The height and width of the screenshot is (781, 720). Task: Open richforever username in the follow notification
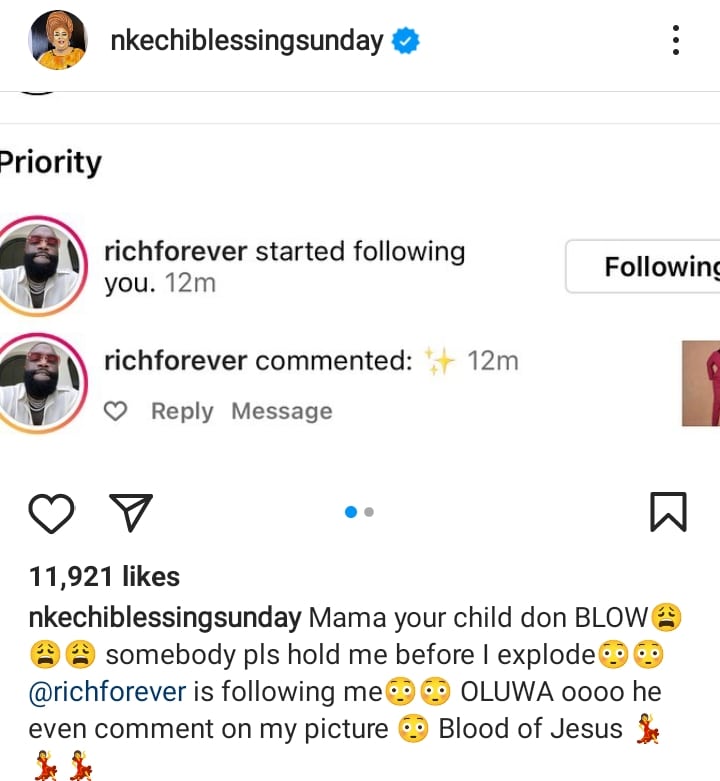click(x=176, y=251)
